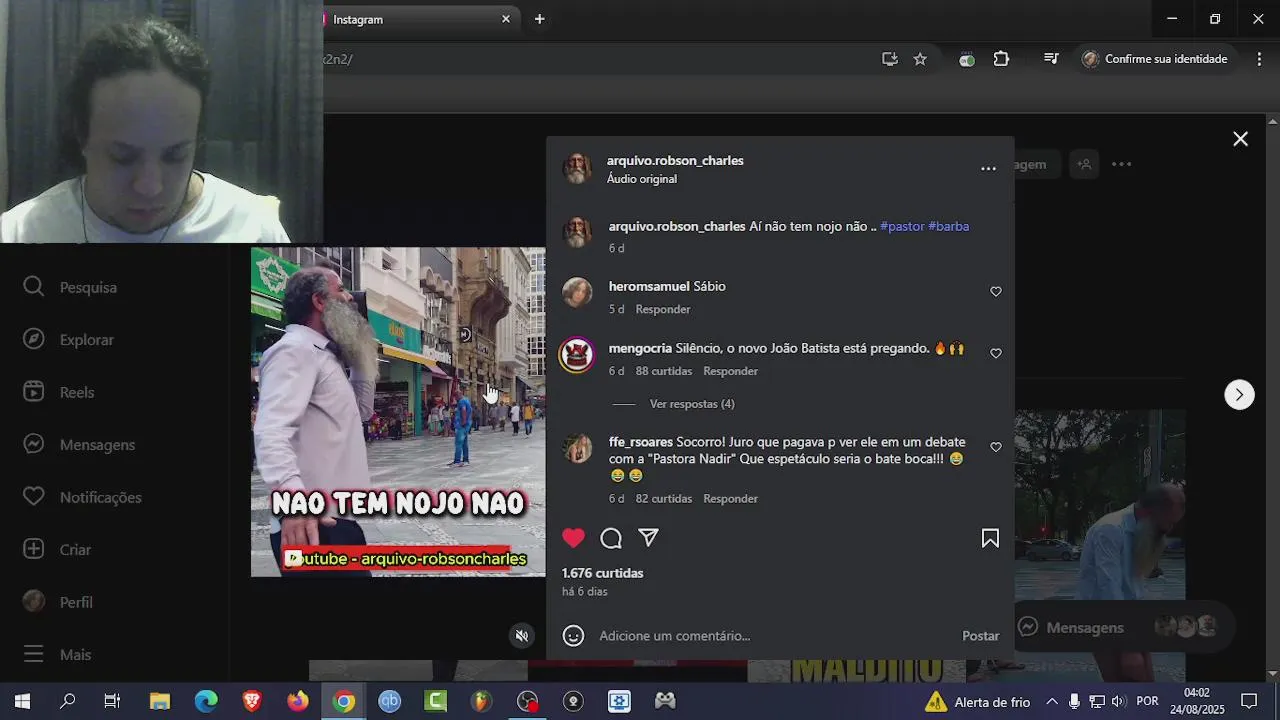Unmute the reel audio
1280x720 pixels.
point(521,635)
